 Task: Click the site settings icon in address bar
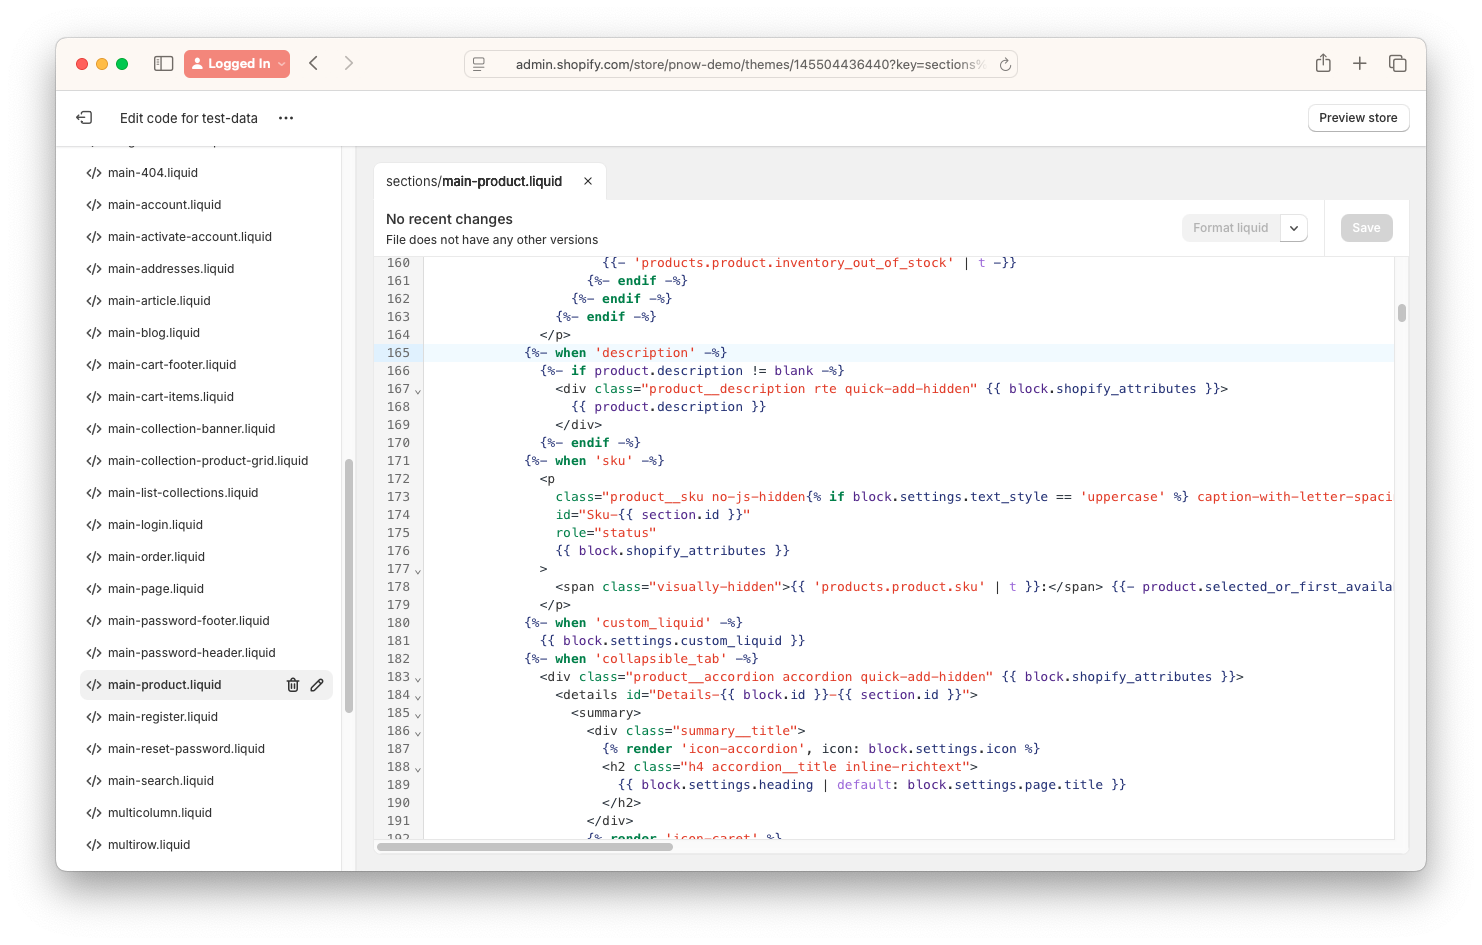[479, 64]
